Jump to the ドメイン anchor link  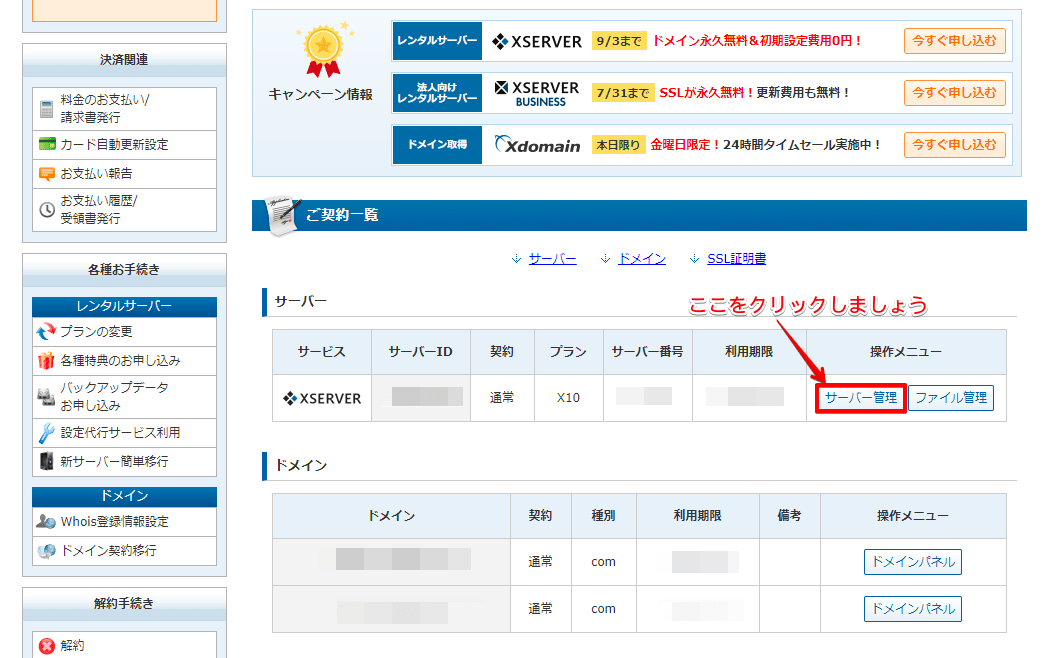pyautogui.click(x=642, y=259)
